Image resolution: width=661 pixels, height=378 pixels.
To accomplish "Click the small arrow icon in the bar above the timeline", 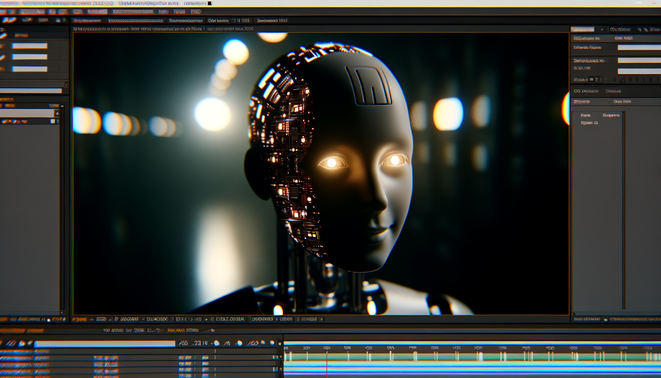I will (x=213, y=330).
